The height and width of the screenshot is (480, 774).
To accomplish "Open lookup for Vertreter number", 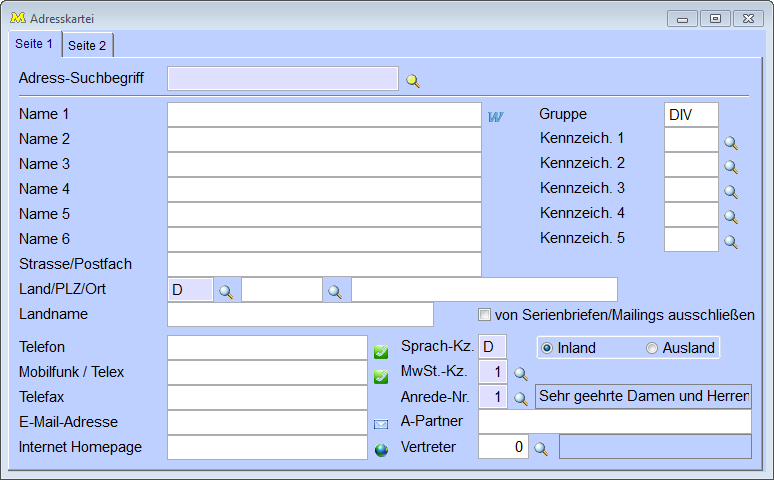I will tap(541, 449).
